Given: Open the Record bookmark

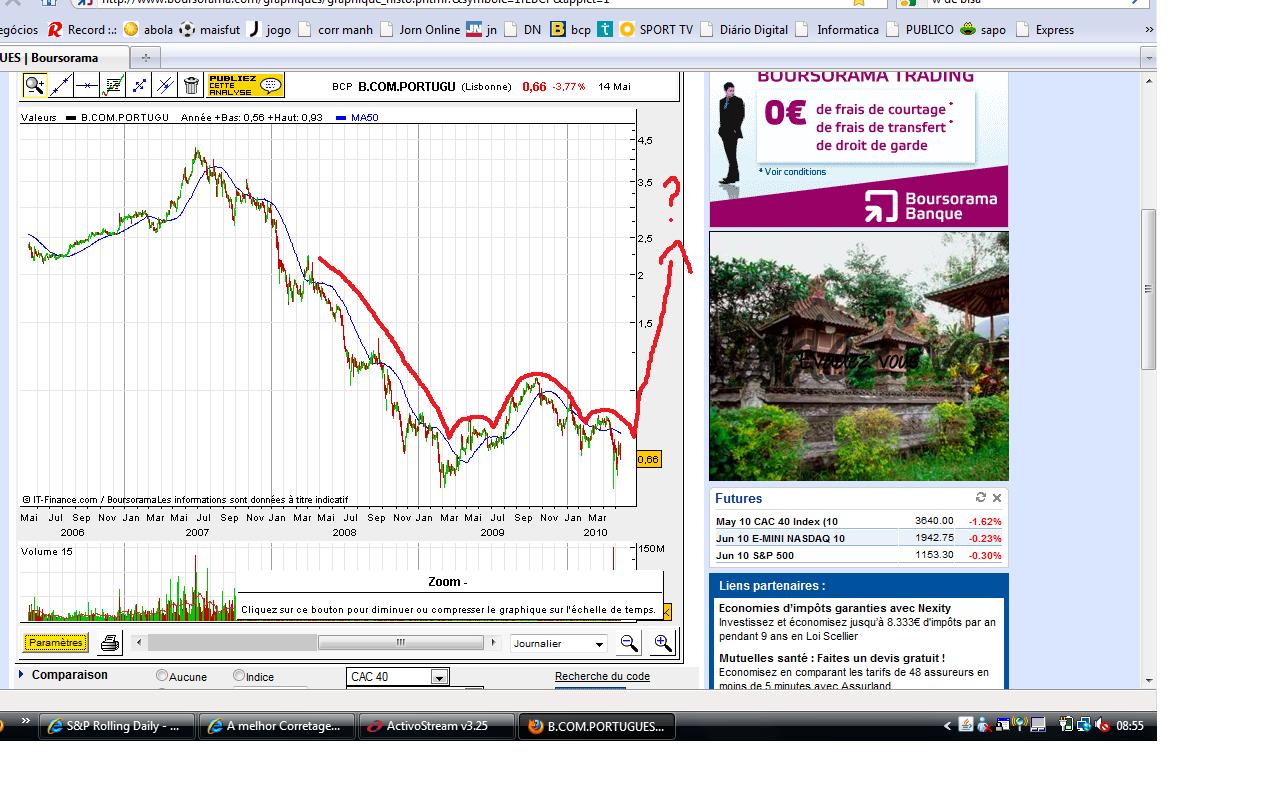Looking at the screenshot, I should (81, 30).
